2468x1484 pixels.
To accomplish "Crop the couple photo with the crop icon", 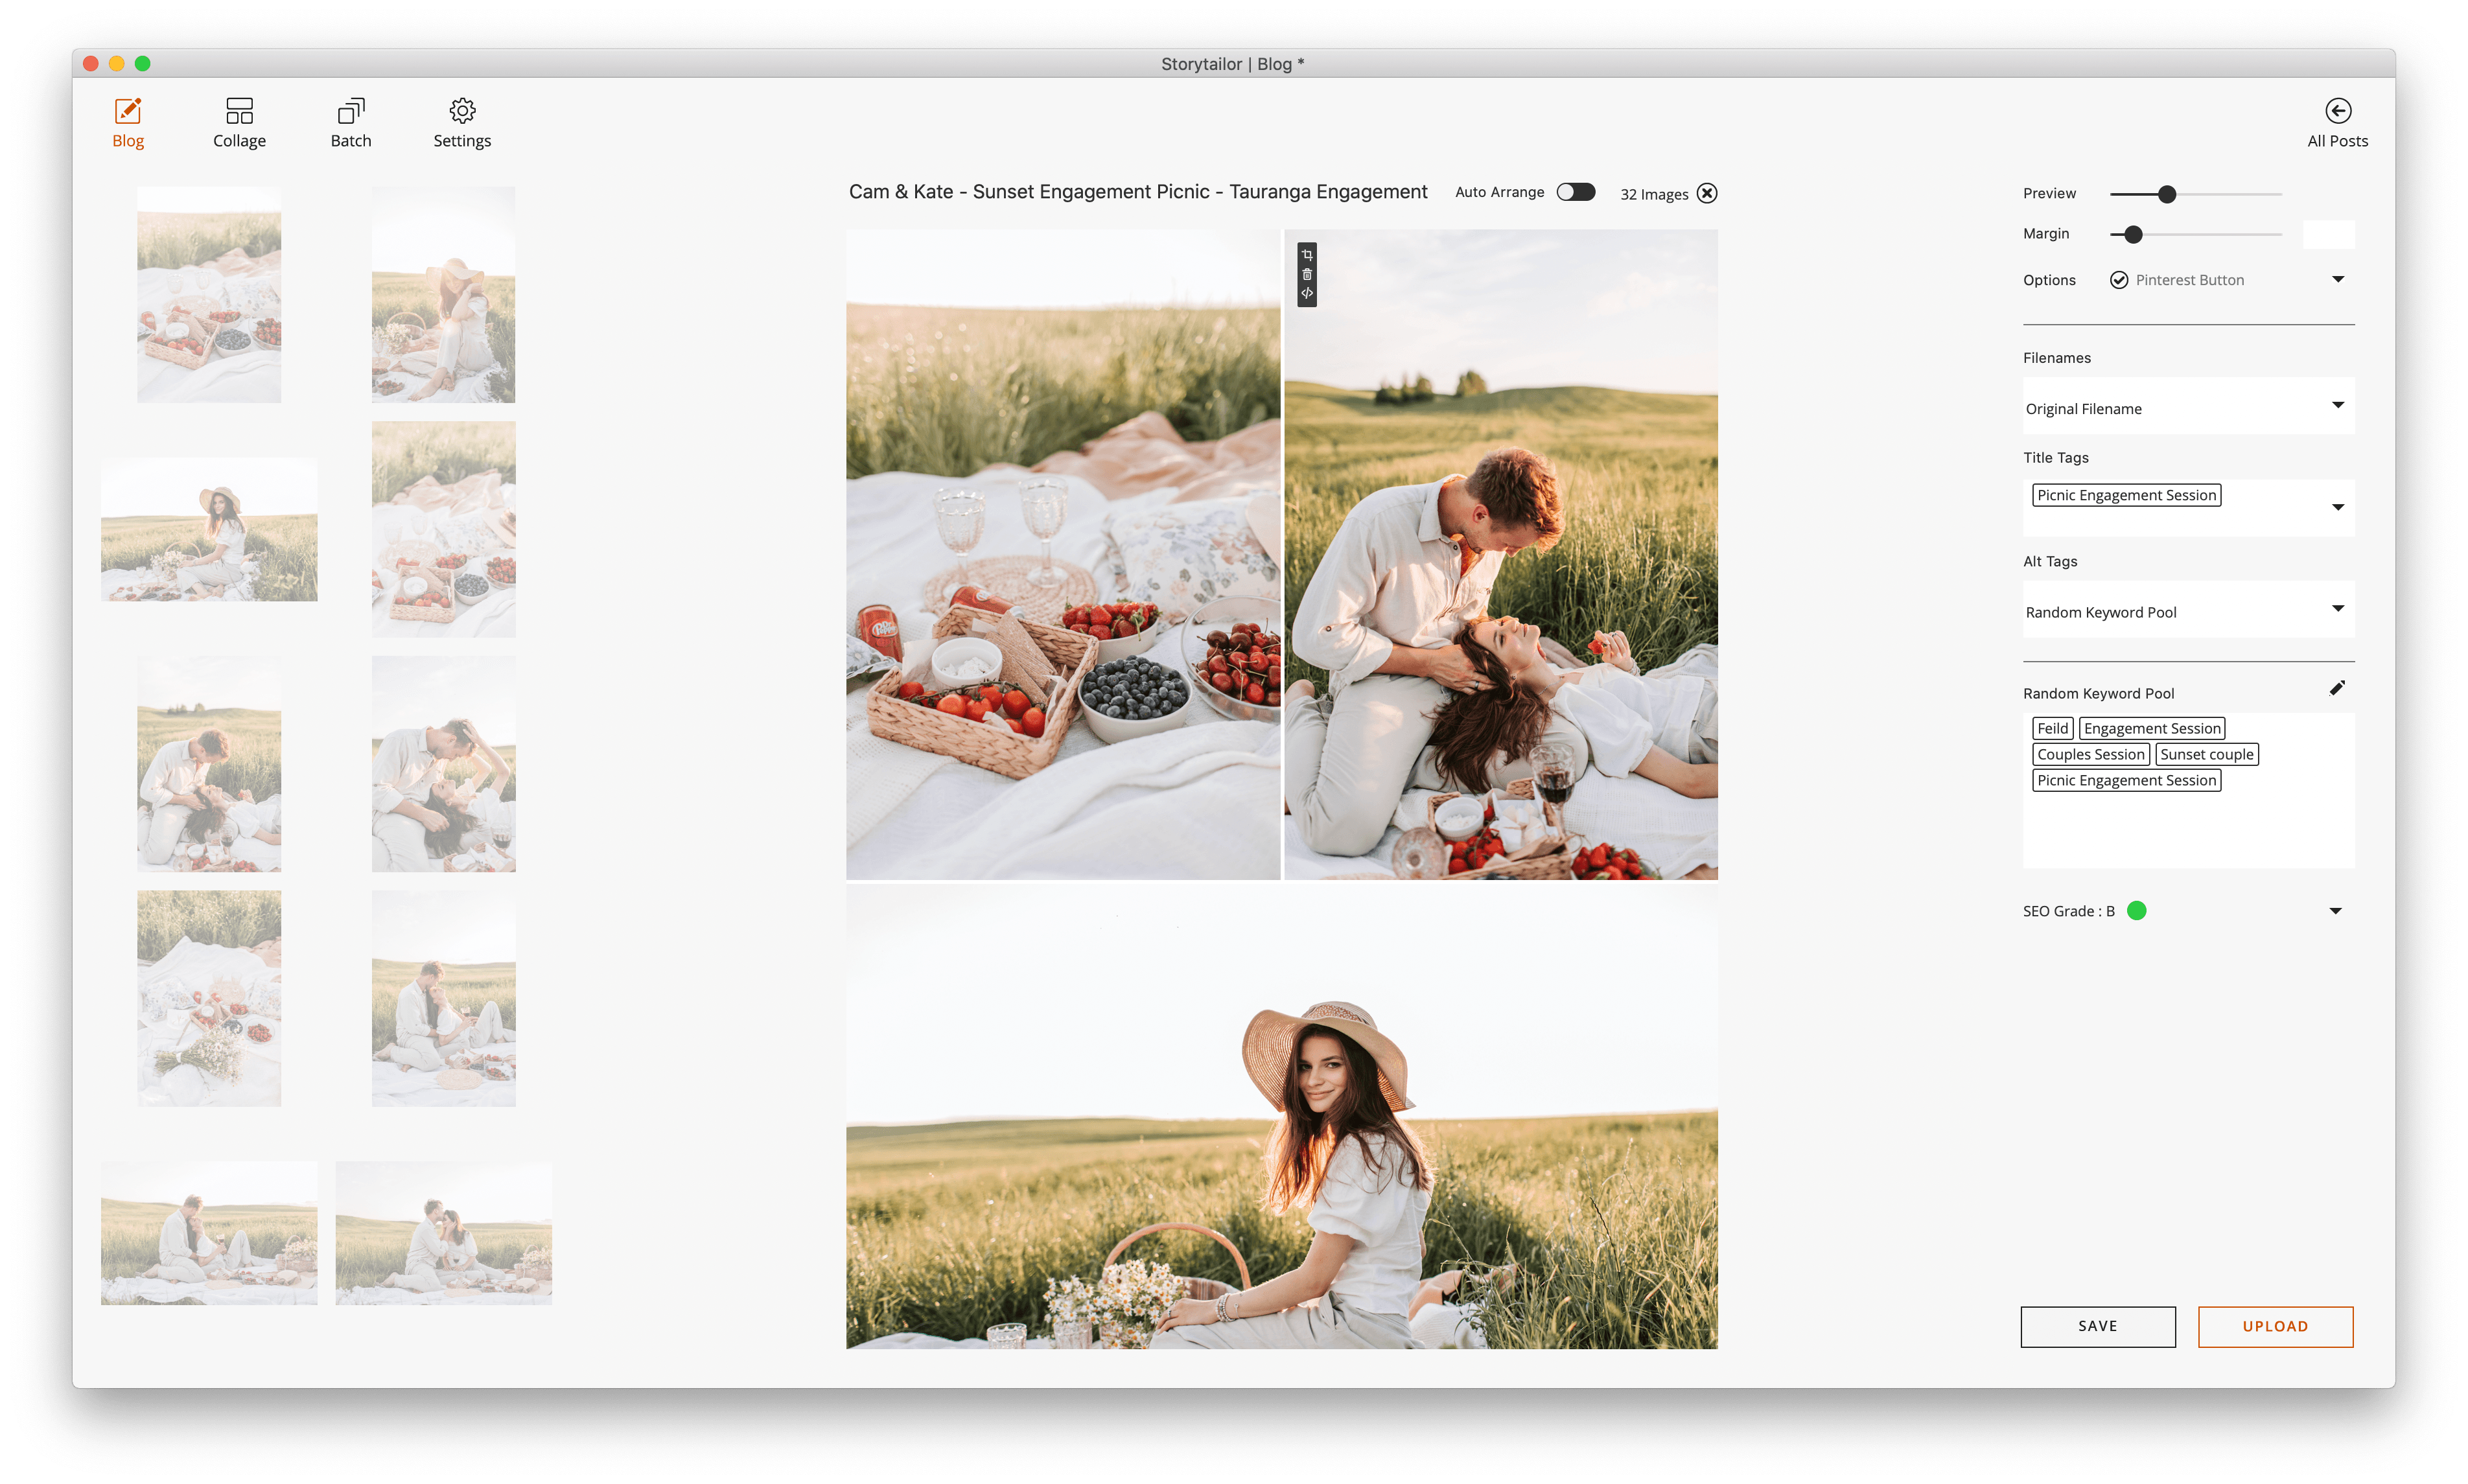I will pos(1307,255).
